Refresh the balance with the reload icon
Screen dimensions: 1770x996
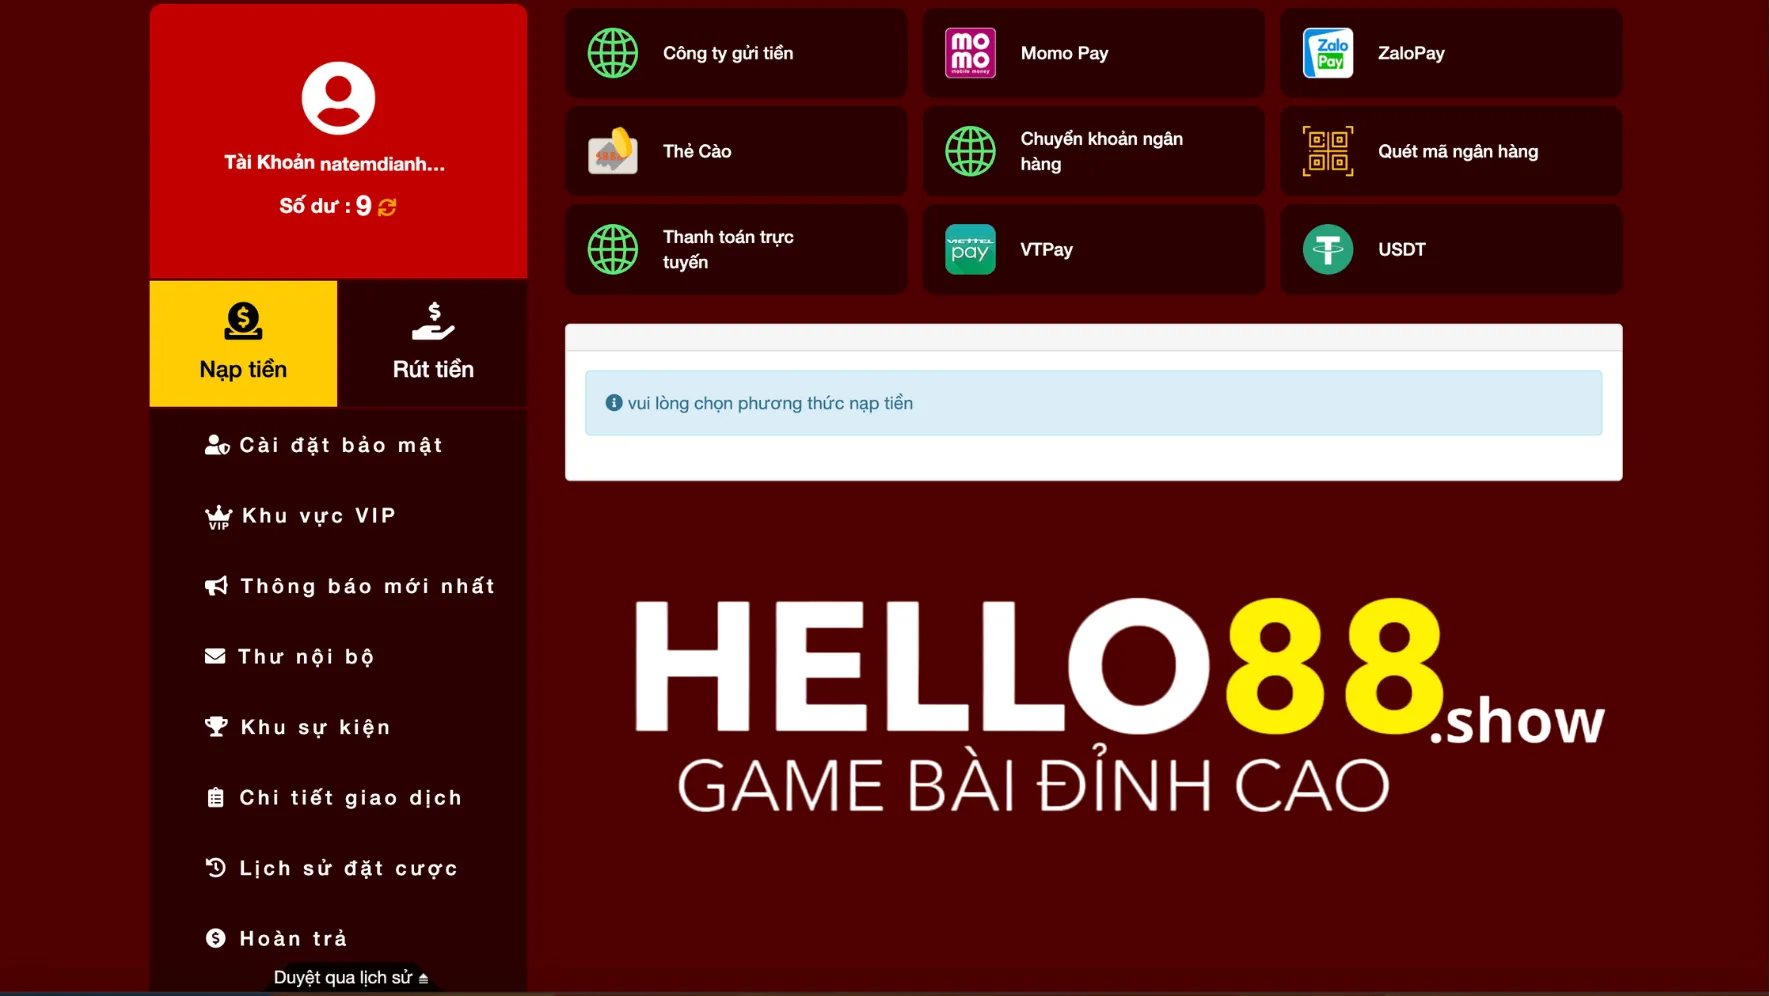387,206
